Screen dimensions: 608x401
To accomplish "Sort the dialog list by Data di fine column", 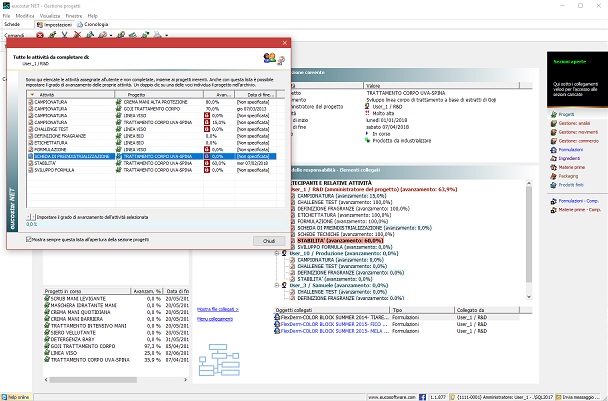I will point(256,95).
